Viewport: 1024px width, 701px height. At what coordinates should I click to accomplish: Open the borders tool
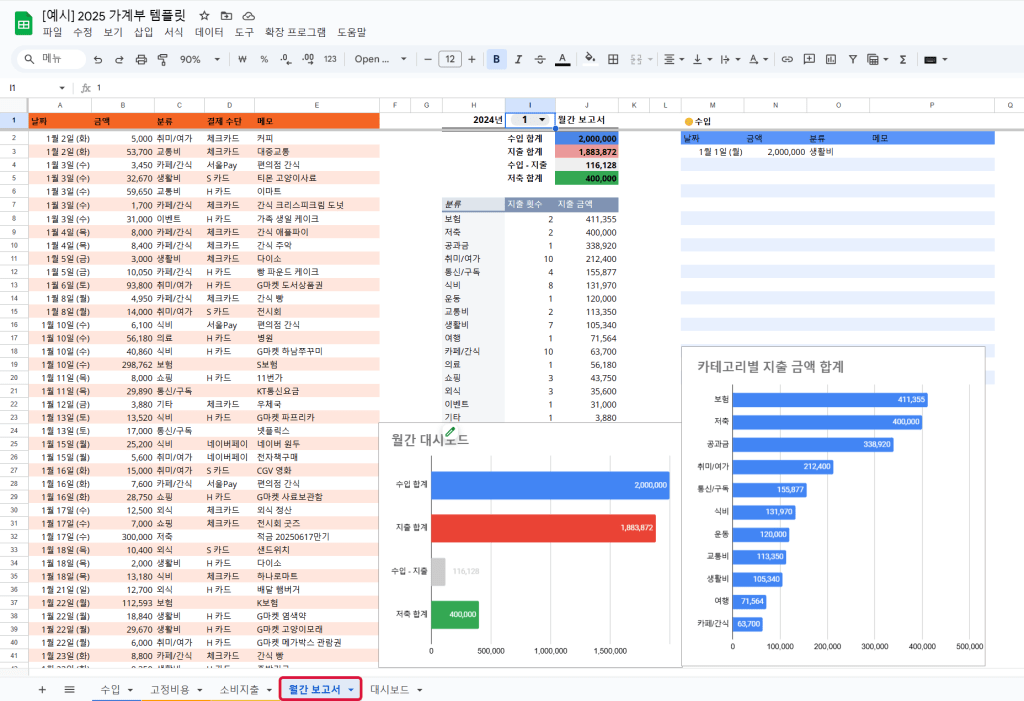[613, 59]
